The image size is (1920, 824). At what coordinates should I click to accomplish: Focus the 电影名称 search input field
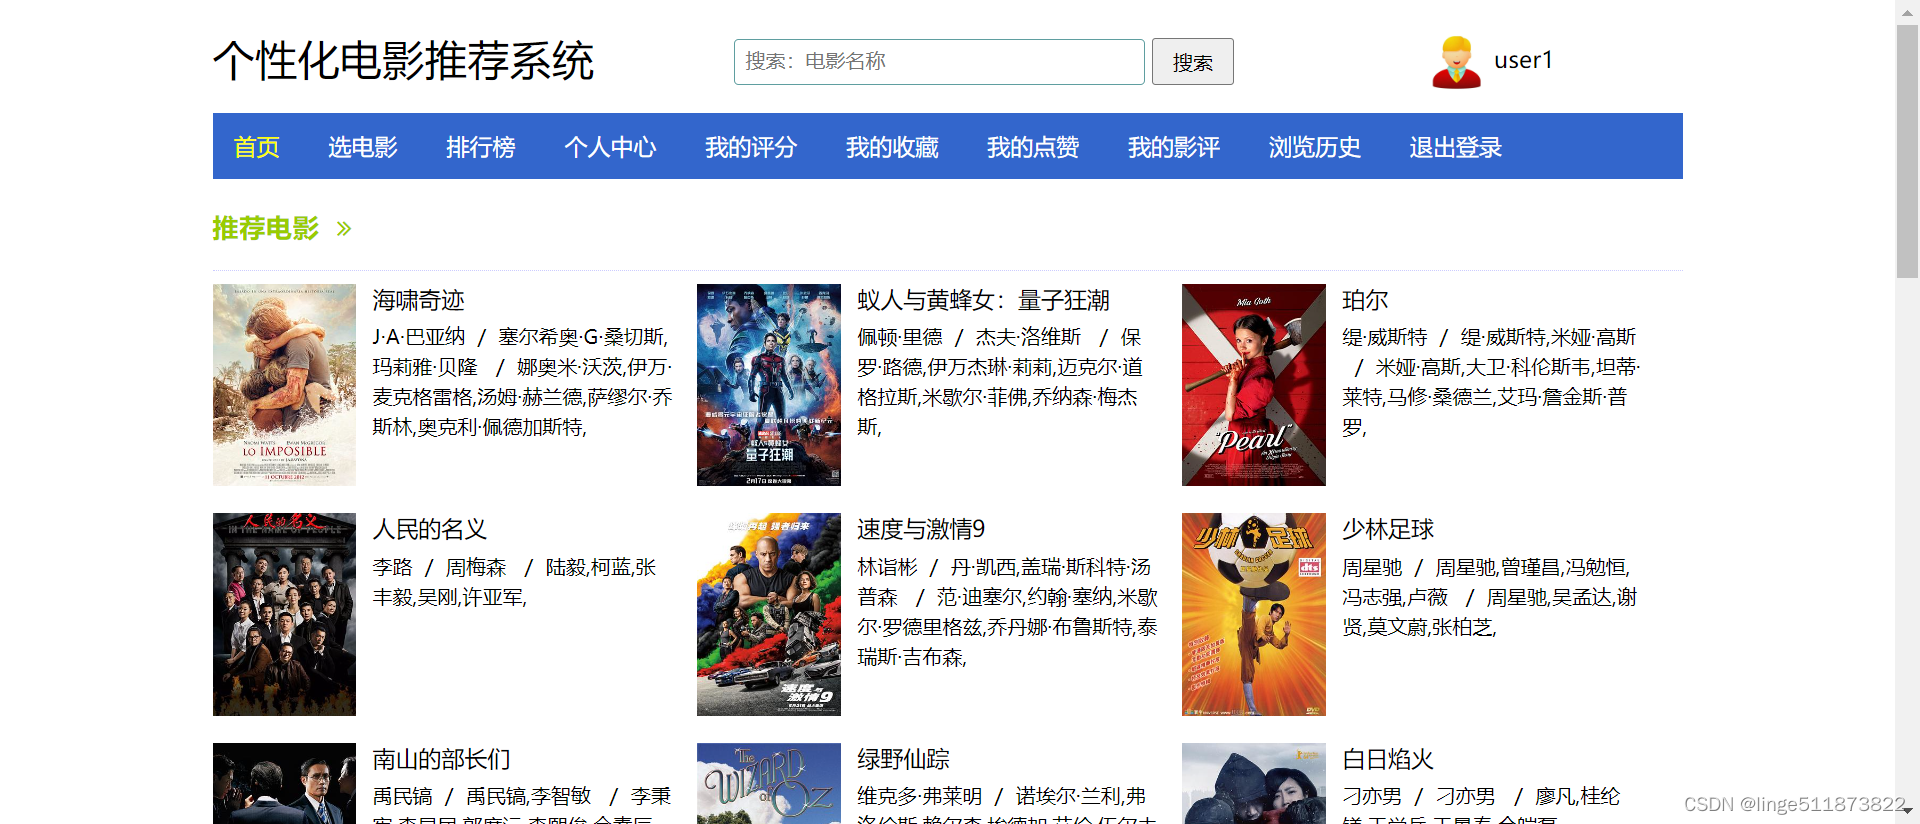click(939, 62)
